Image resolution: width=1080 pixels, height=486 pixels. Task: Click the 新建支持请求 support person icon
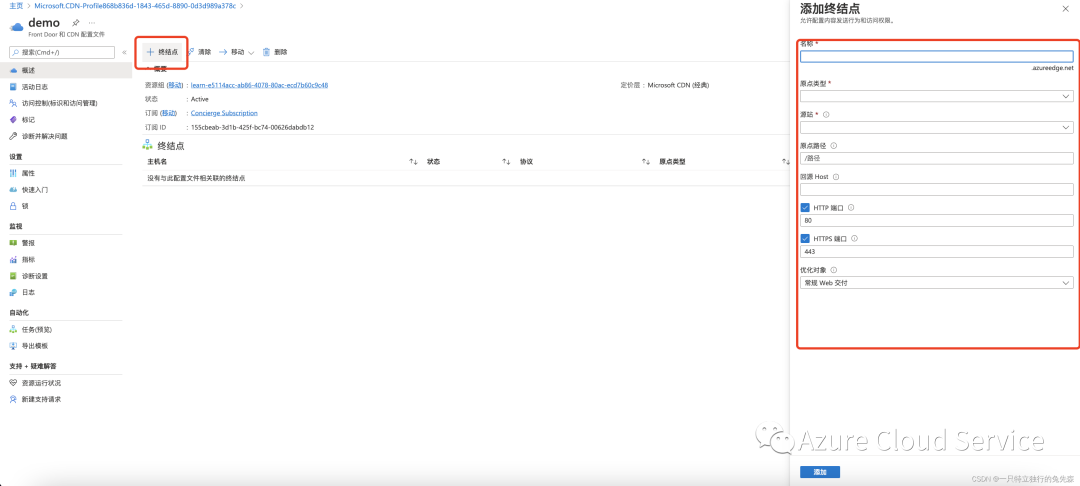14,399
